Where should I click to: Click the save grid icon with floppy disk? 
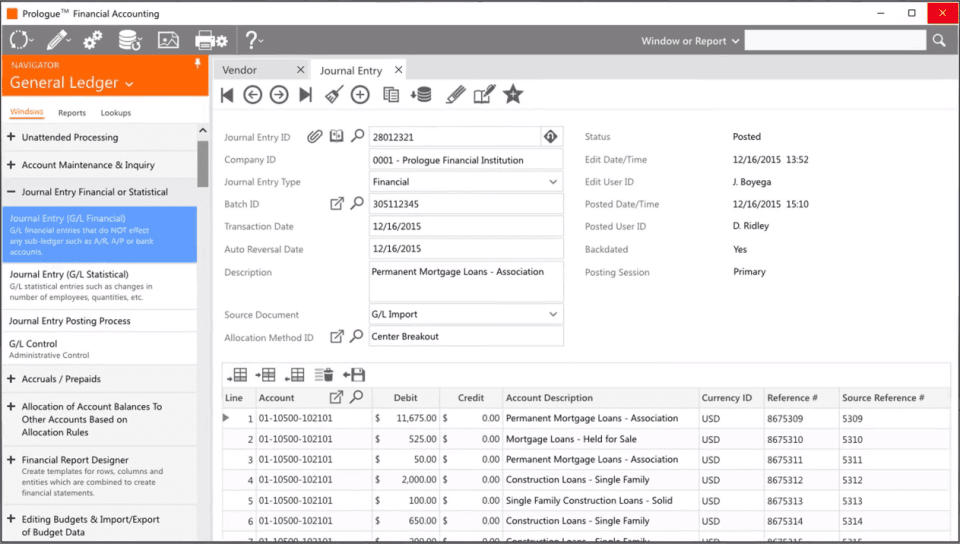(354, 375)
